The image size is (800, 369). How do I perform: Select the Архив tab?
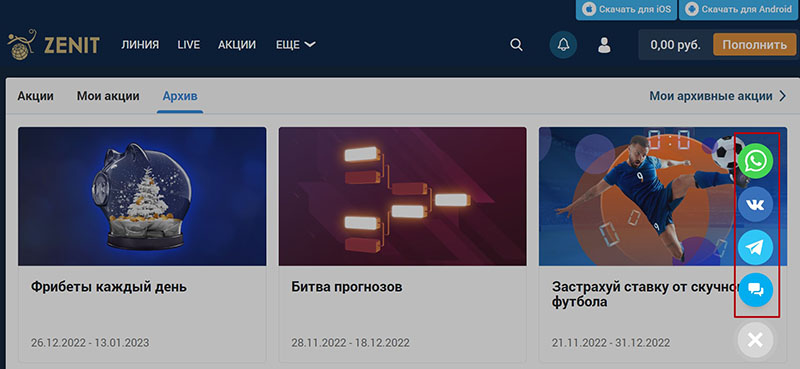(x=180, y=96)
